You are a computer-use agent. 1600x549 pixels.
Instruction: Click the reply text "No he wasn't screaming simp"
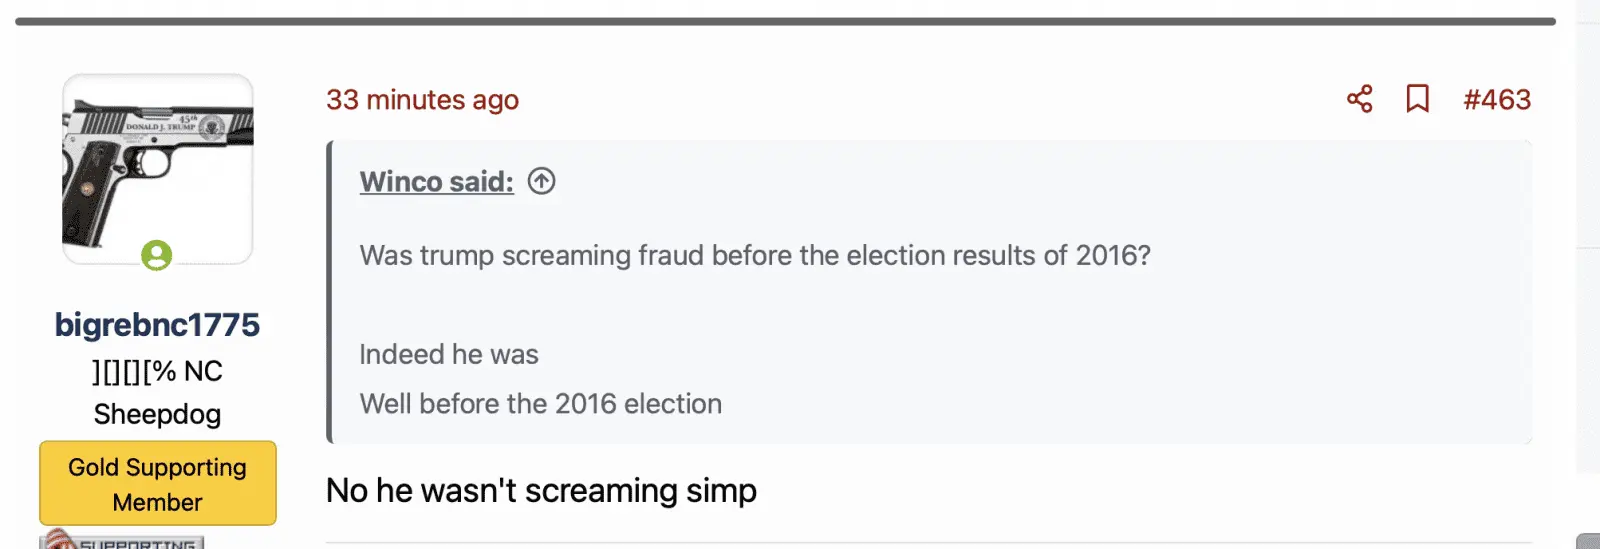(541, 491)
